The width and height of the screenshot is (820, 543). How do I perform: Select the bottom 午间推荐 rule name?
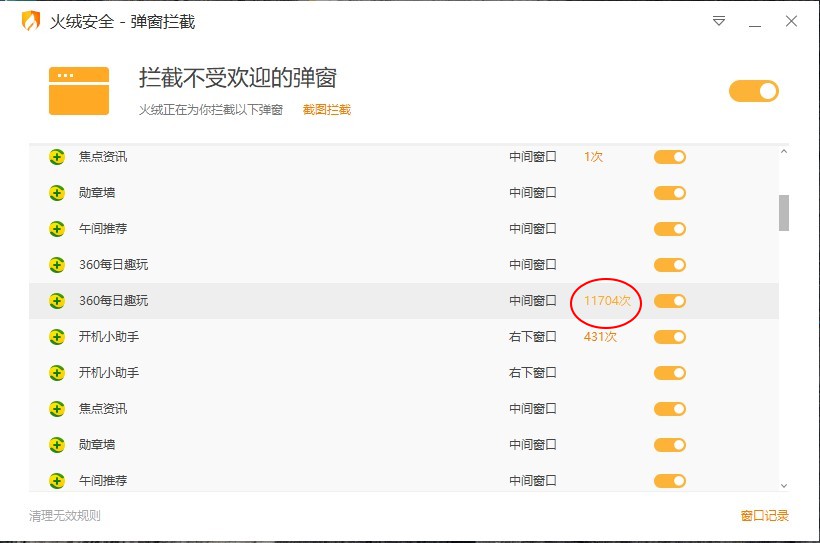[x=103, y=481]
